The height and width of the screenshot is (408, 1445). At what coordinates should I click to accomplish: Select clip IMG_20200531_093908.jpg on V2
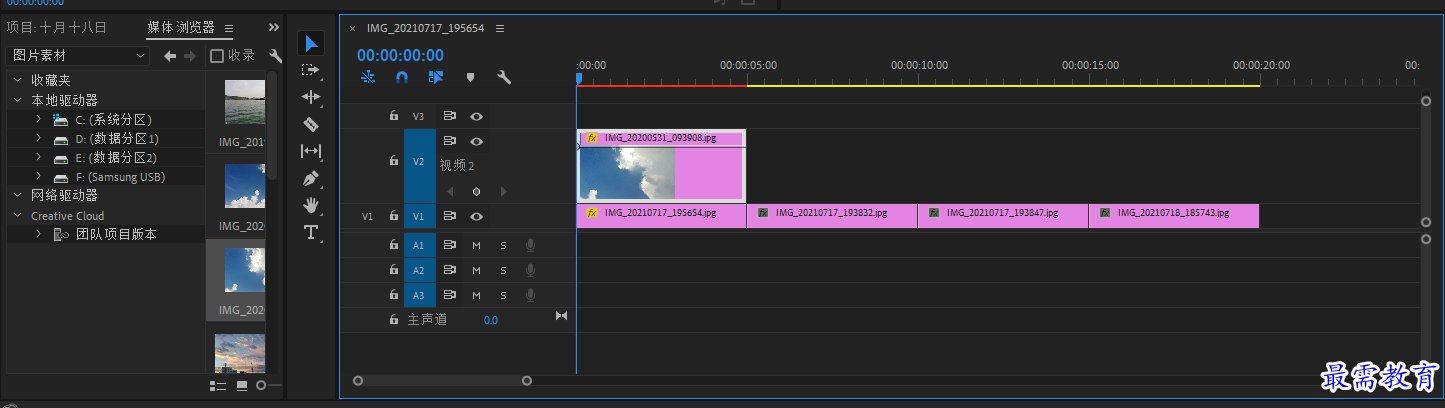click(661, 165)
